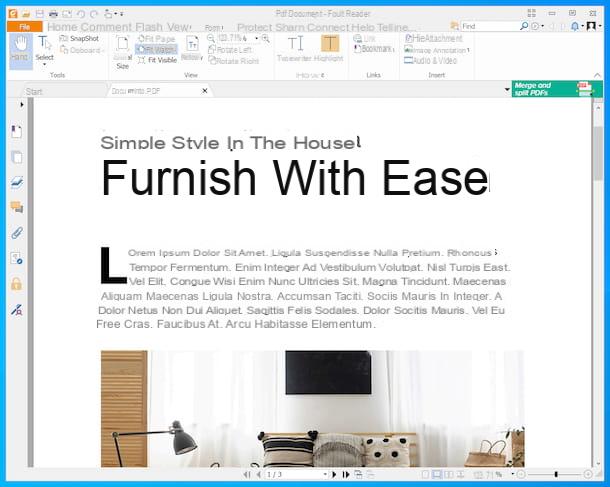This screenshot has width=610, height=487.
Task: Close the Documento.PDF tab
Action: tap(205, 91)
